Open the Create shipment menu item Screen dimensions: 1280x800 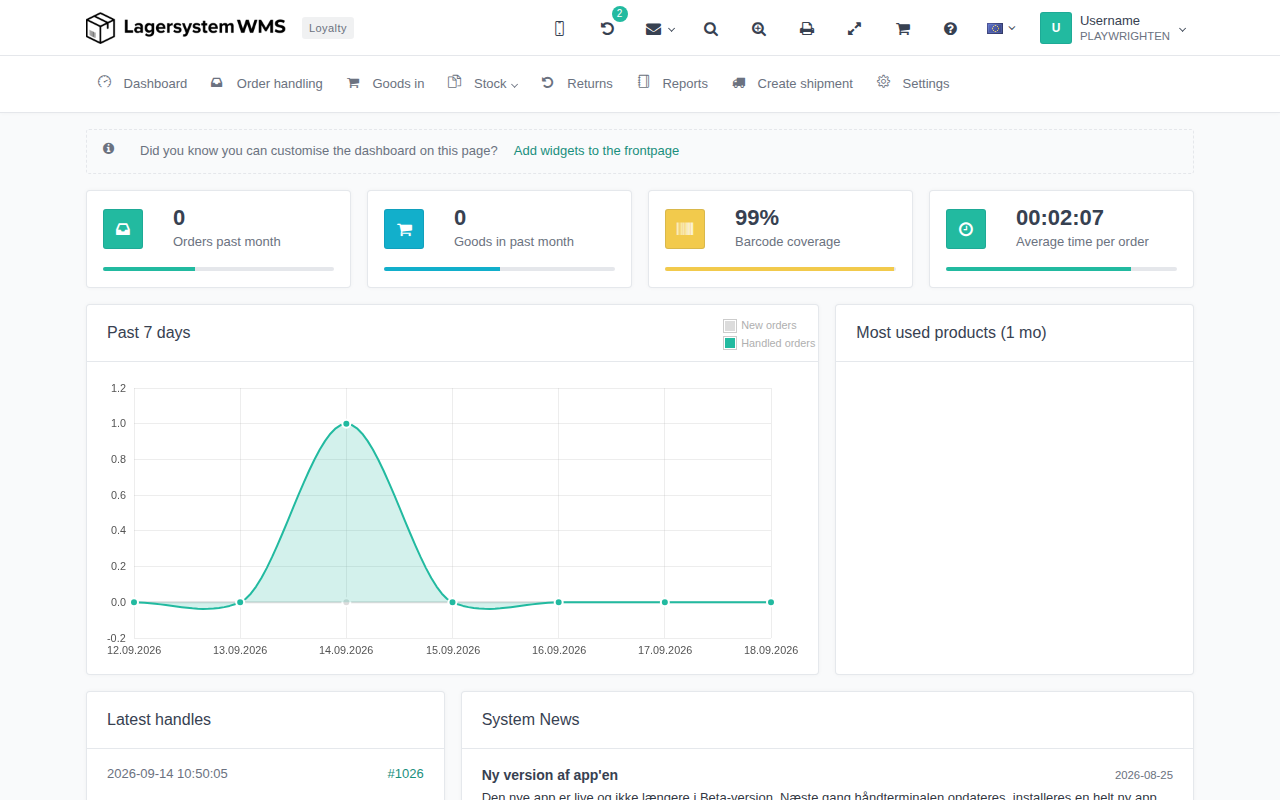pos(793,83)
